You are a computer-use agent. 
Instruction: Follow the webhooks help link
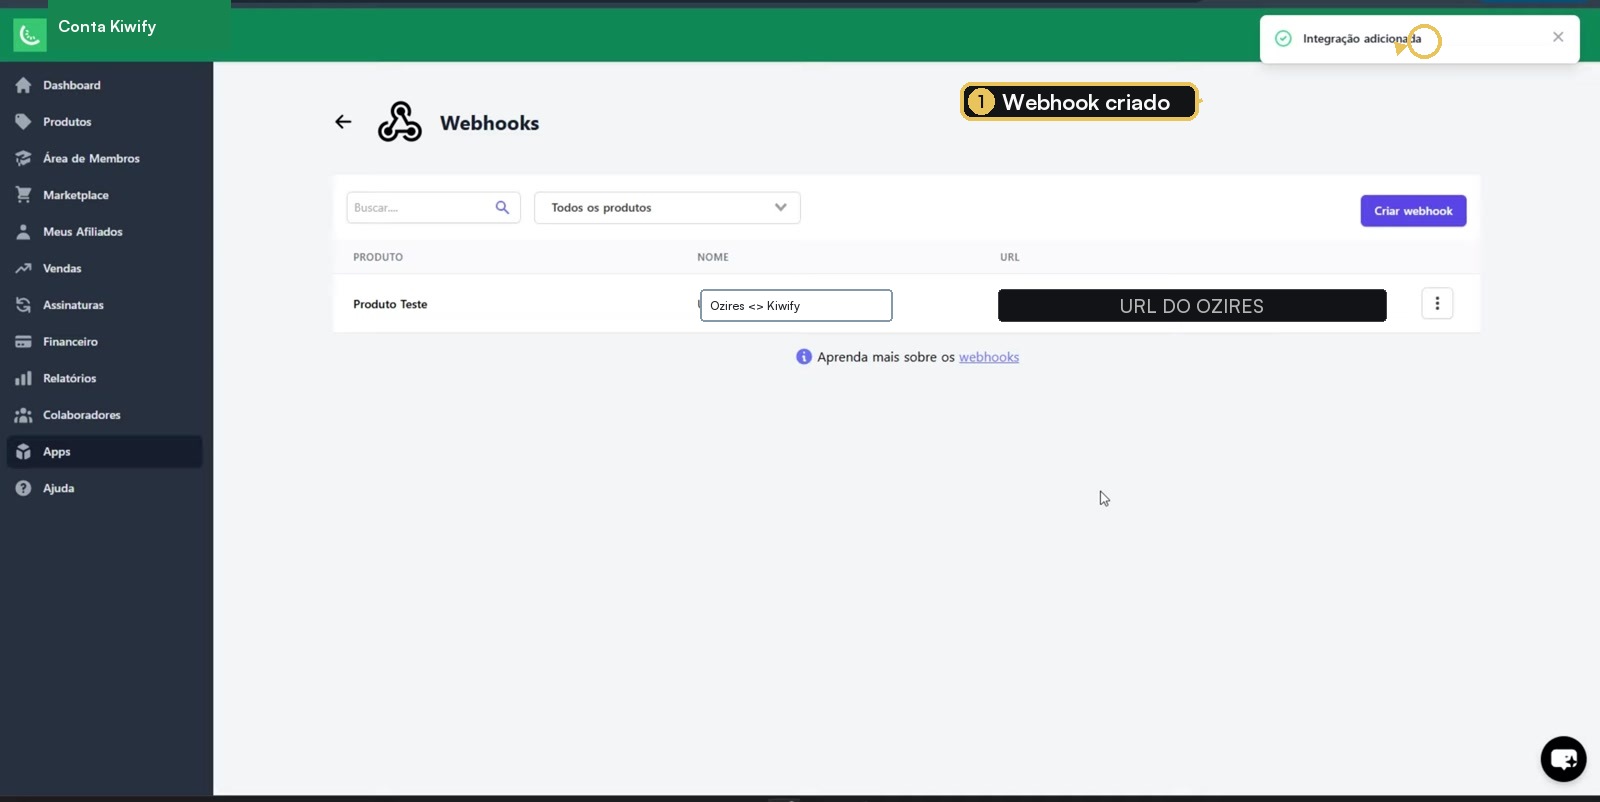[x=989, y=357]
